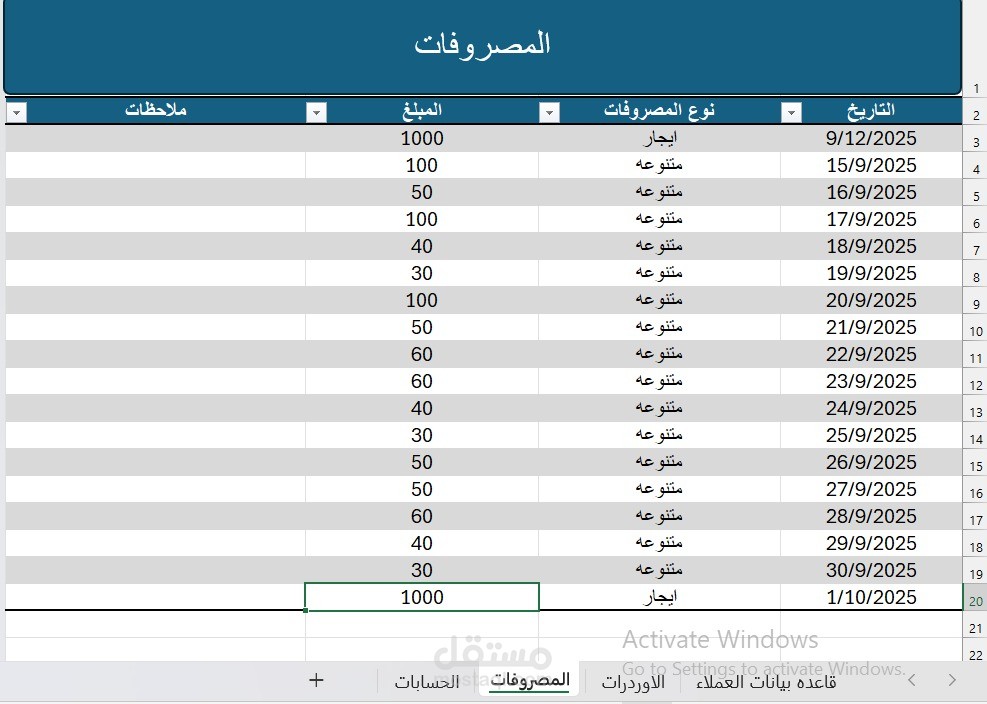Switch to the الحسابات sheet tab

427,681
